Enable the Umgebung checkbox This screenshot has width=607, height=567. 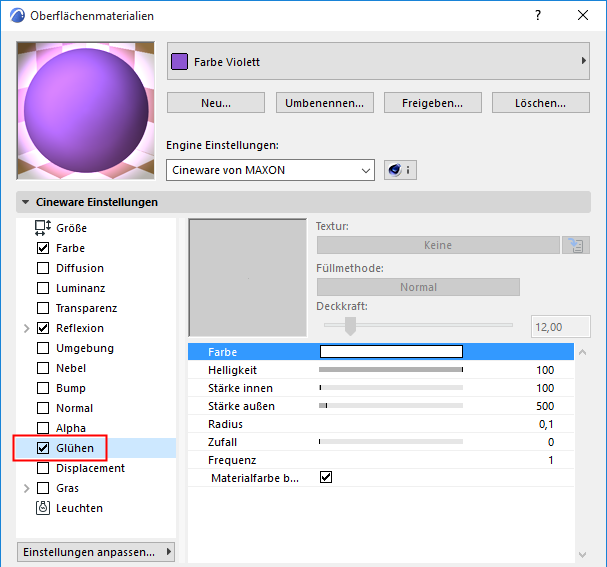43,348
